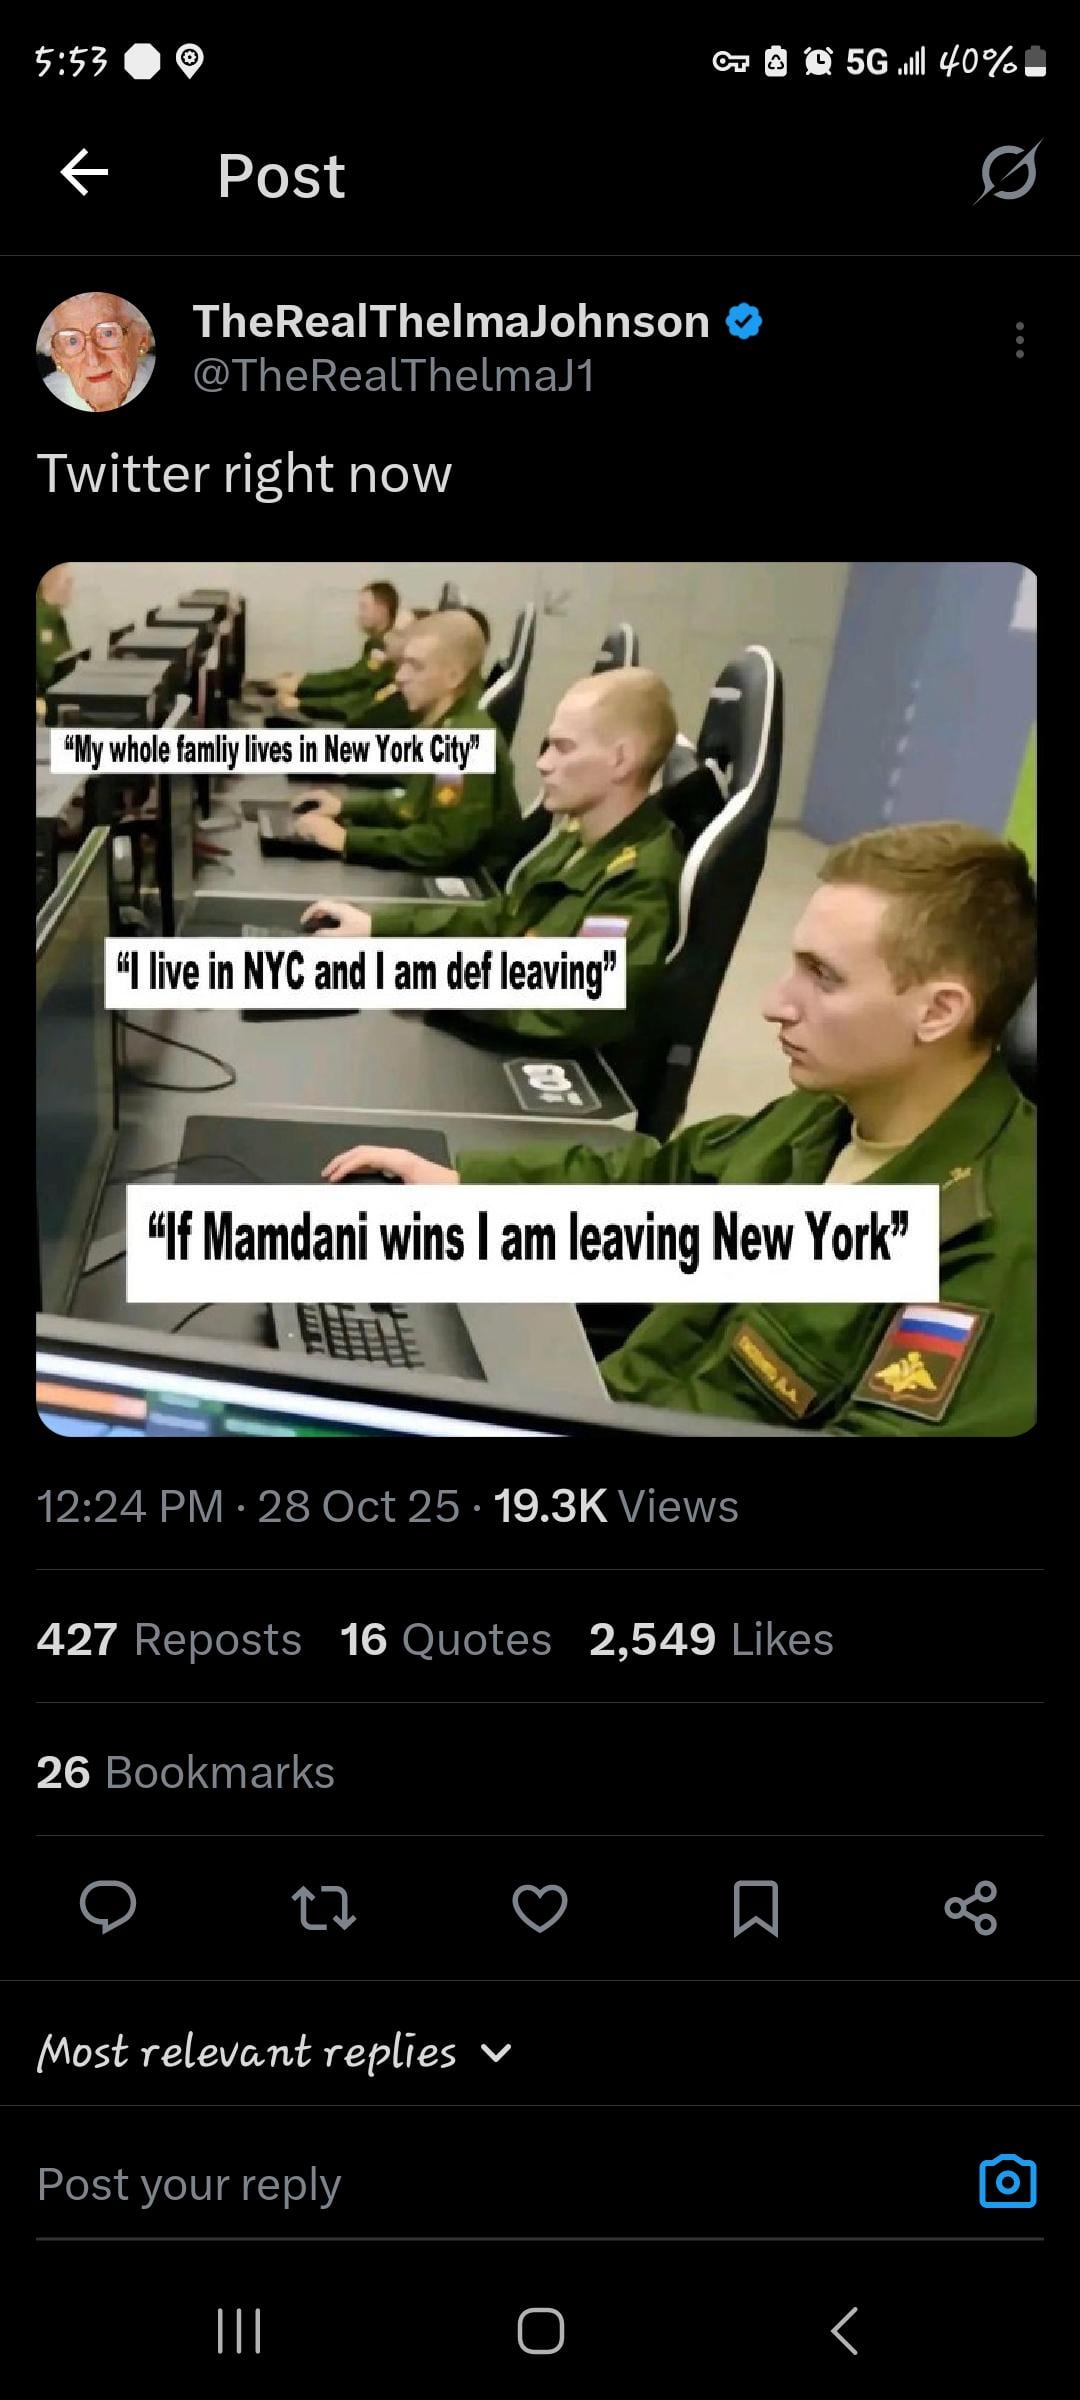This screenshot has width=1080, height=2400.
Task: Tap the blue verified badge
Action: pos(744,322)
